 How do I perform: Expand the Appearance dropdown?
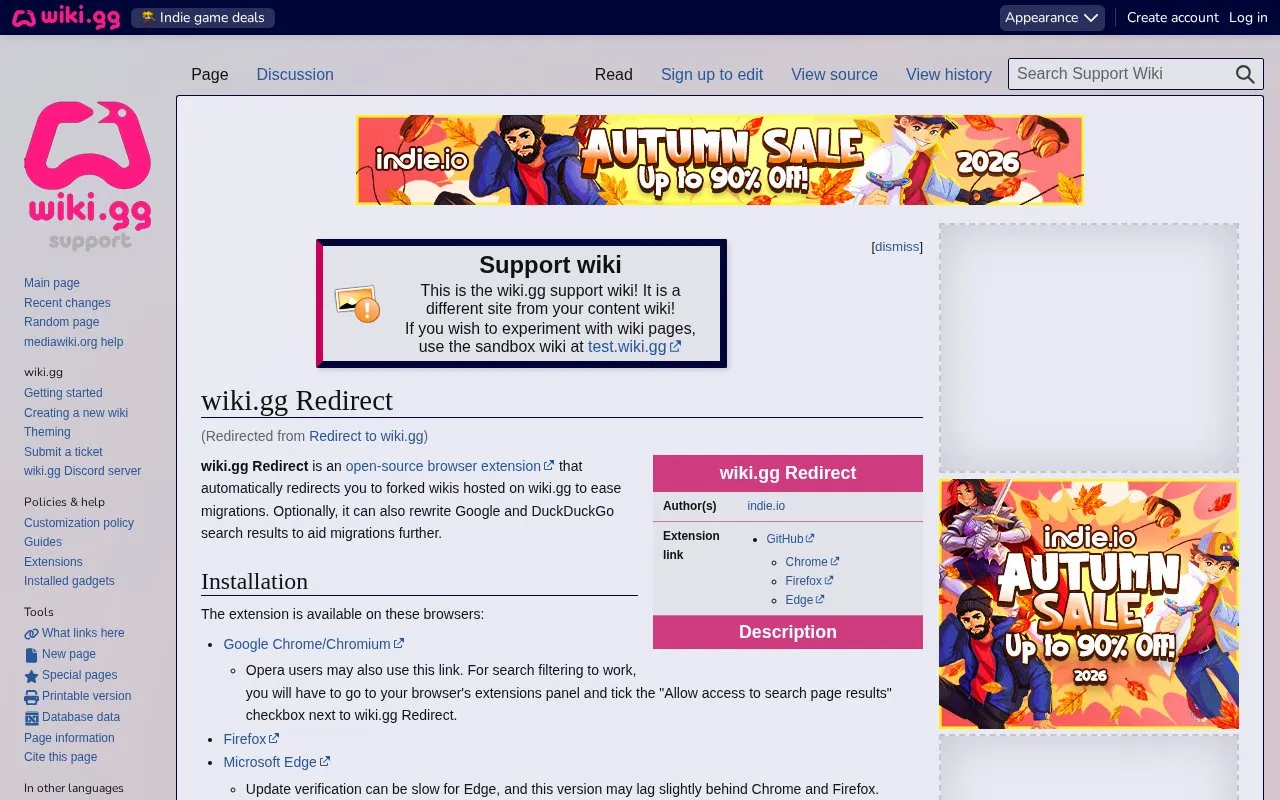point(1052,17)
